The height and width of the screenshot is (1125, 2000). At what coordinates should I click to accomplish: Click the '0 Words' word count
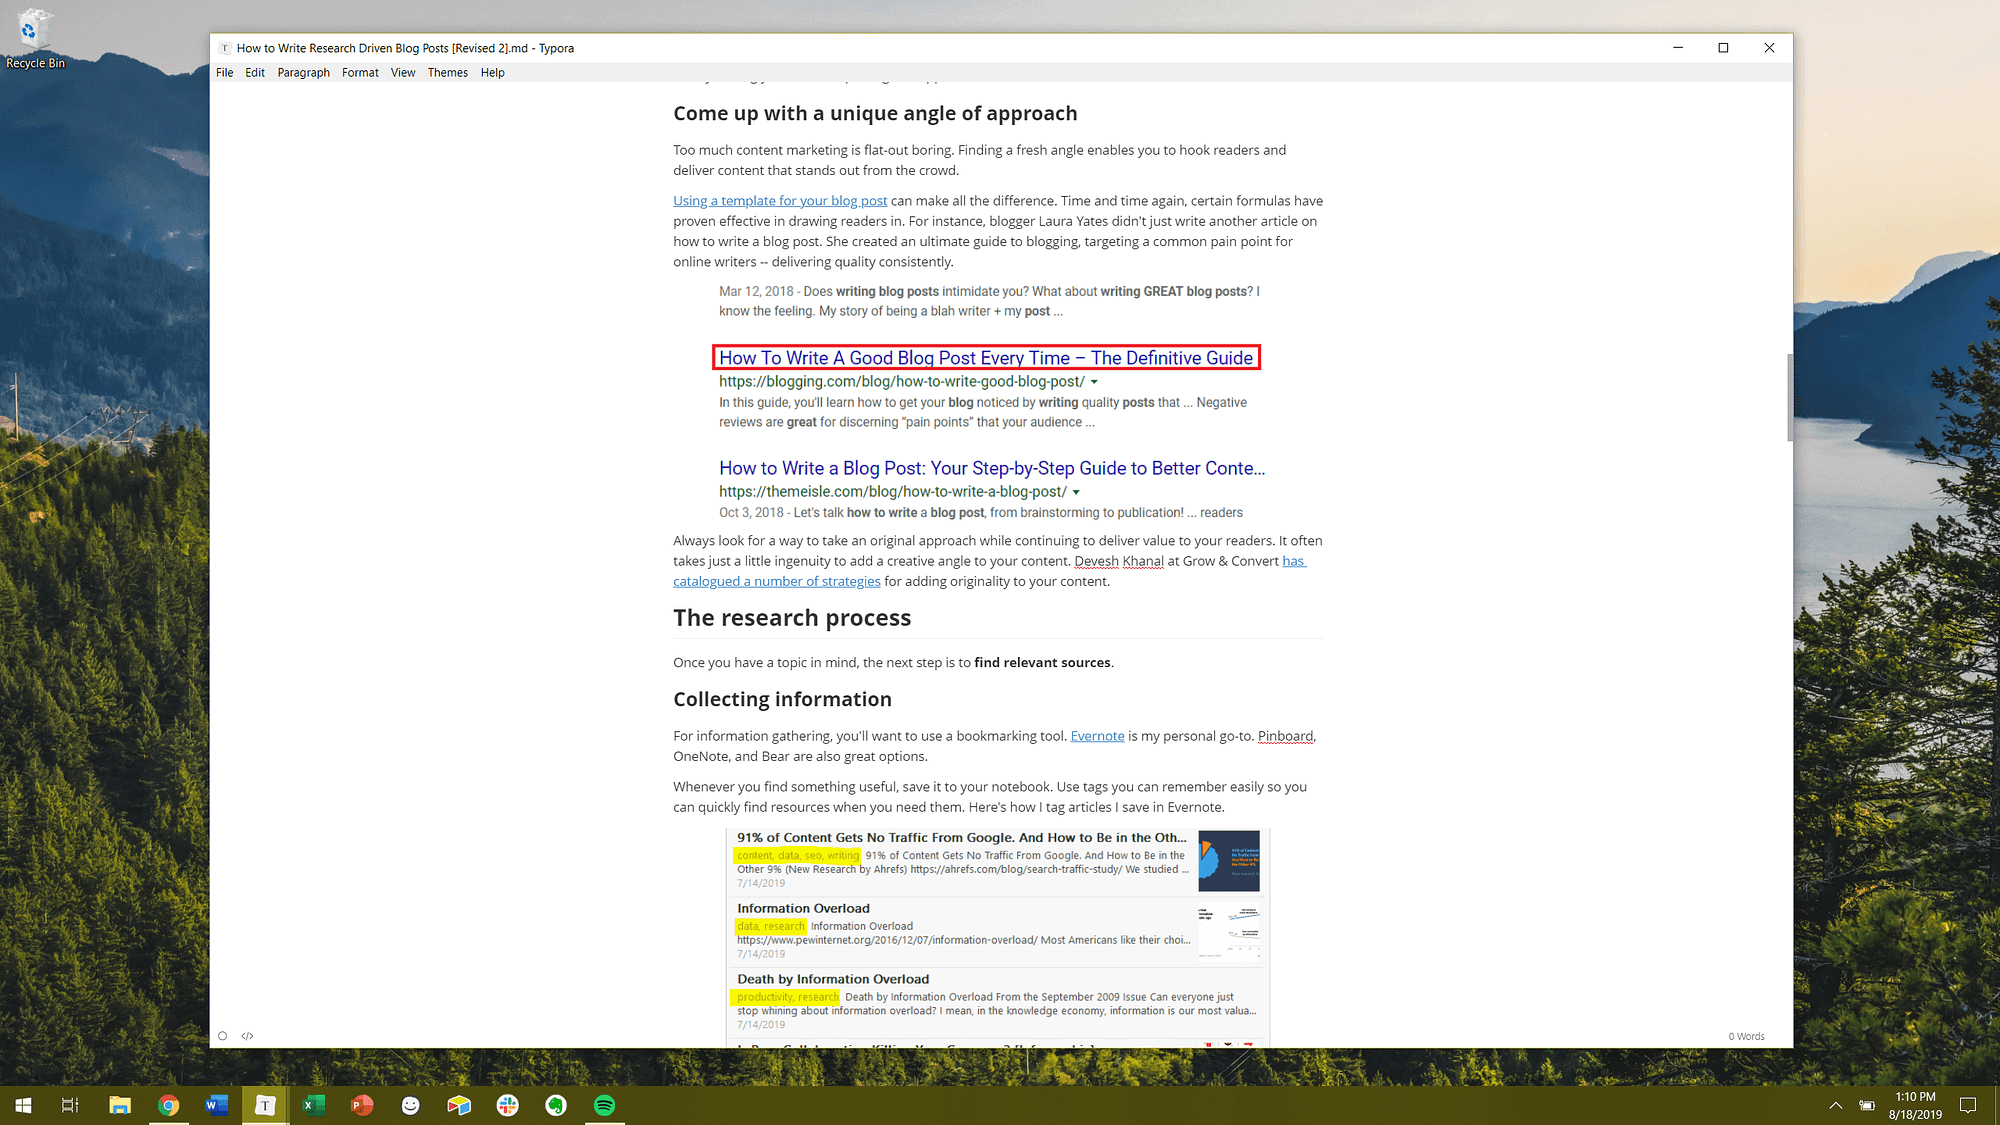point(1746,1036)
